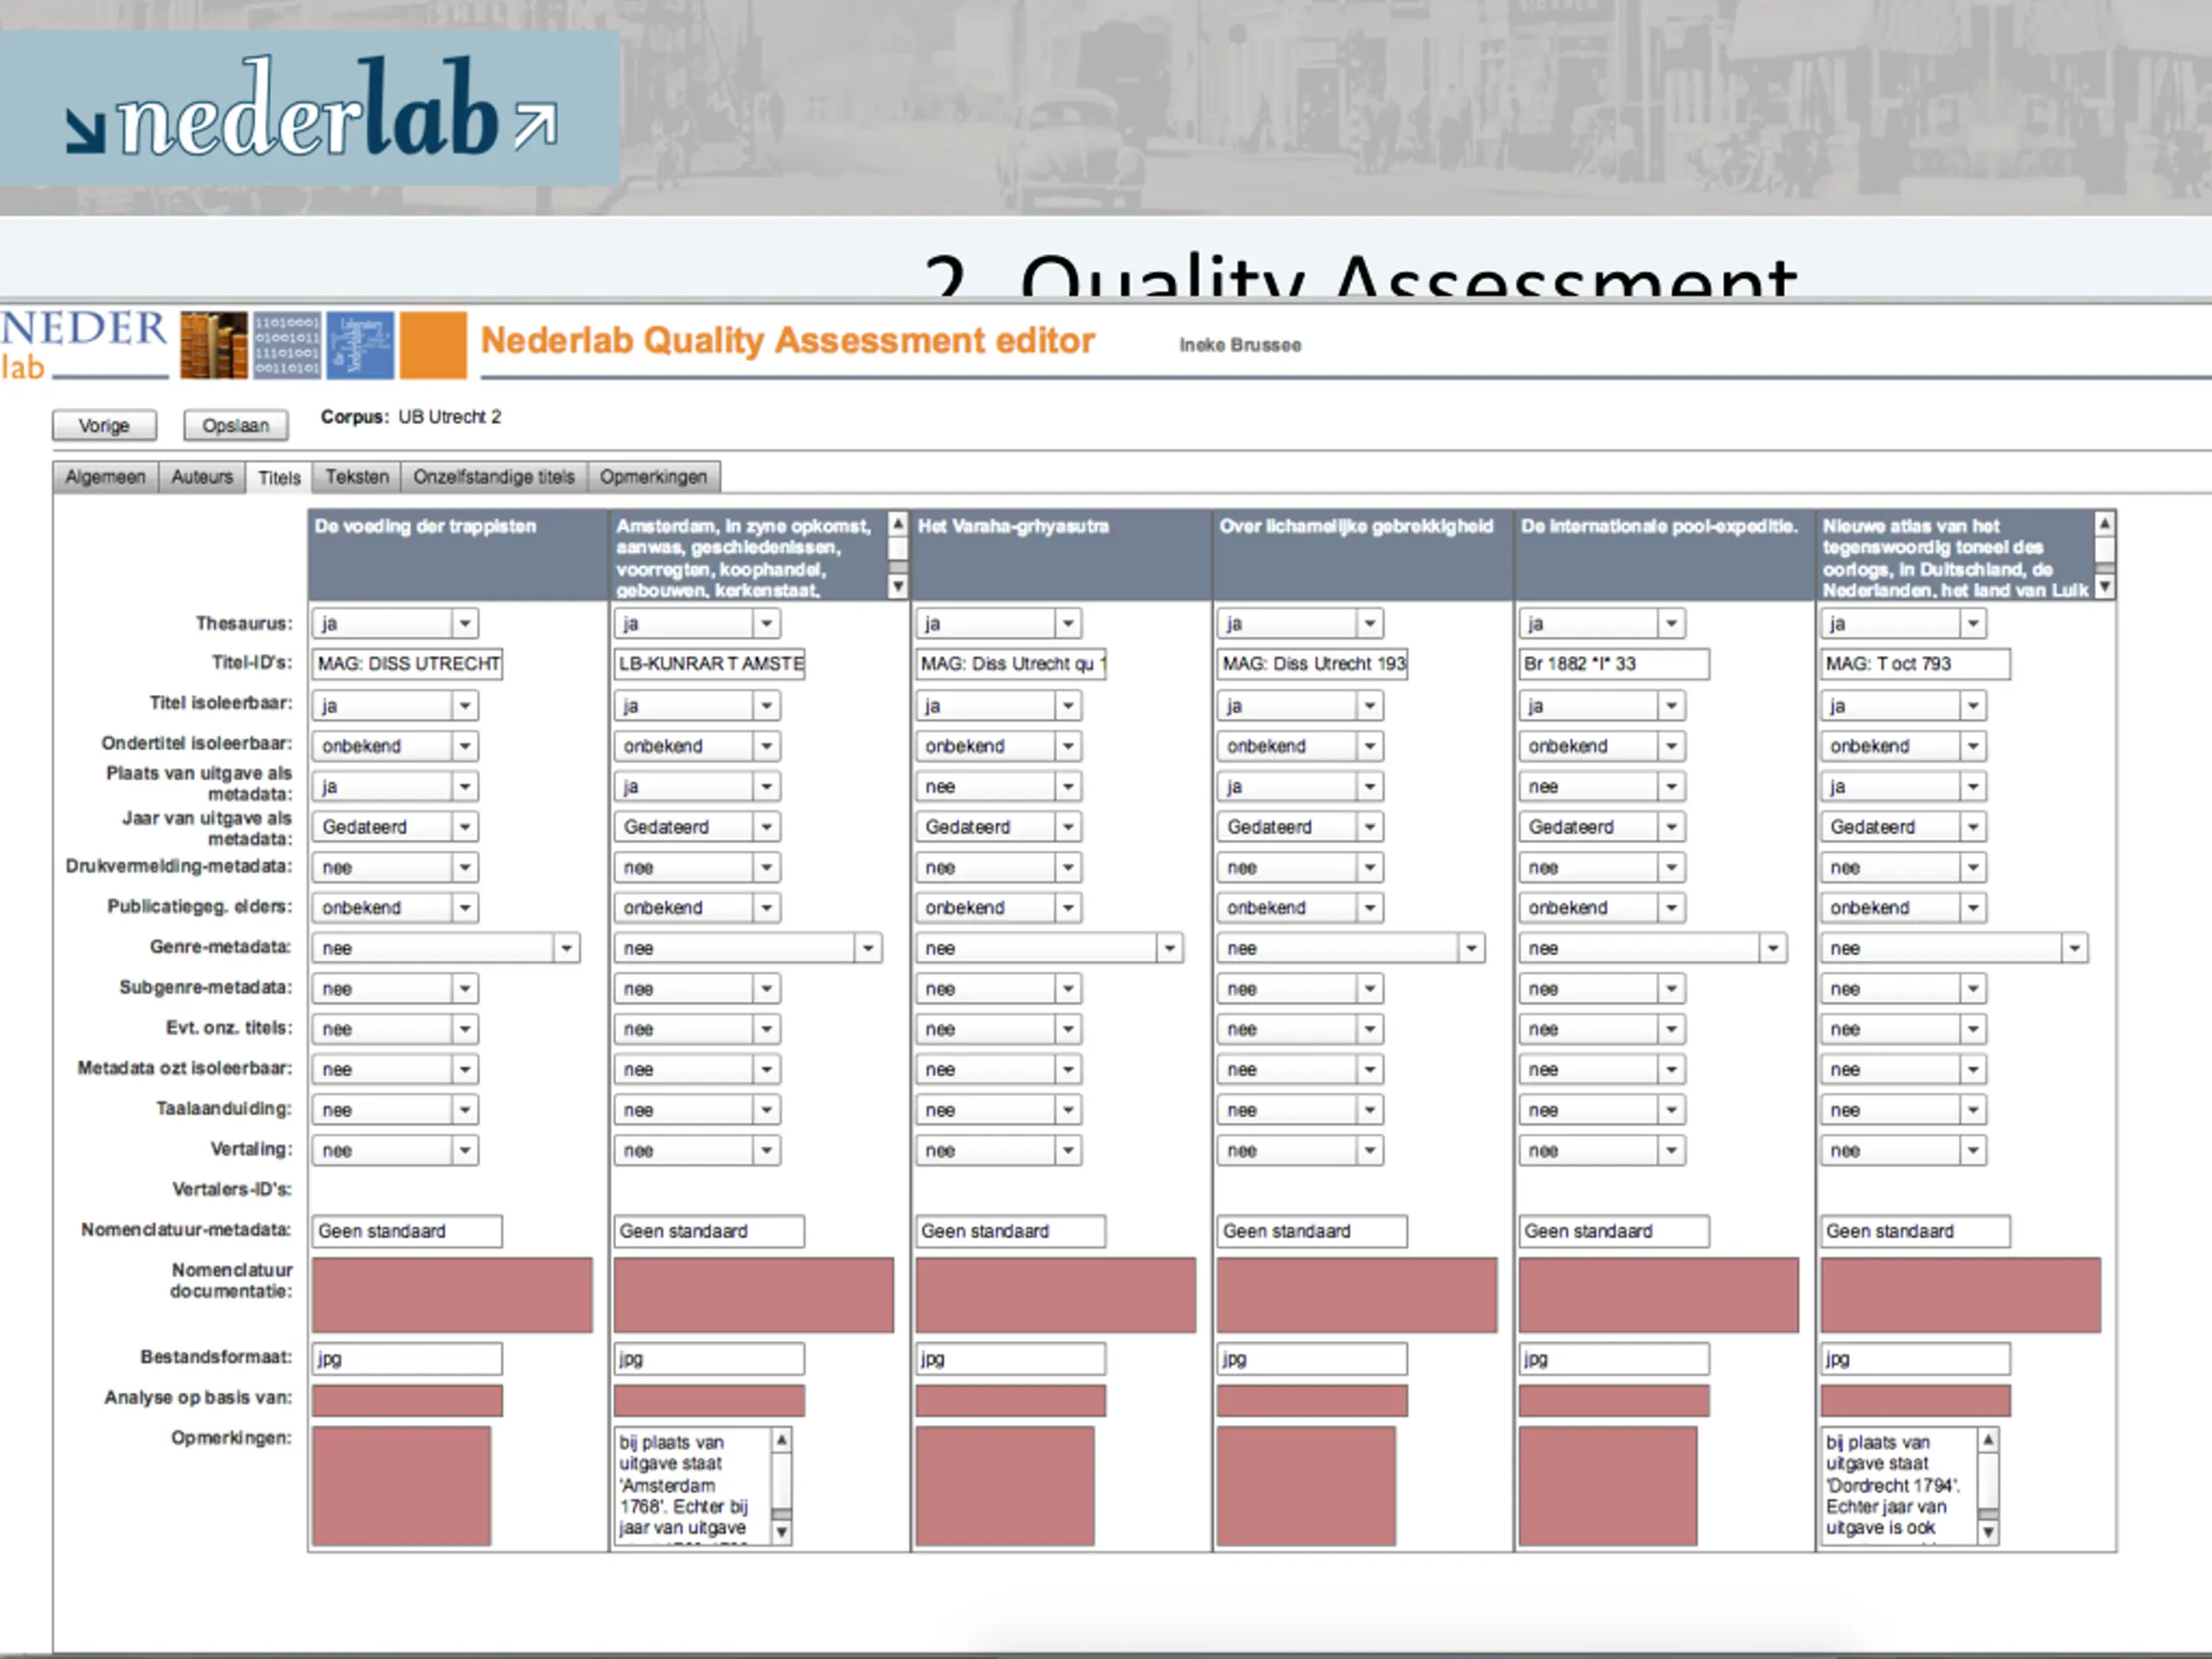
Task: Select the Titels tab
Action: click(x=279, y=478)
